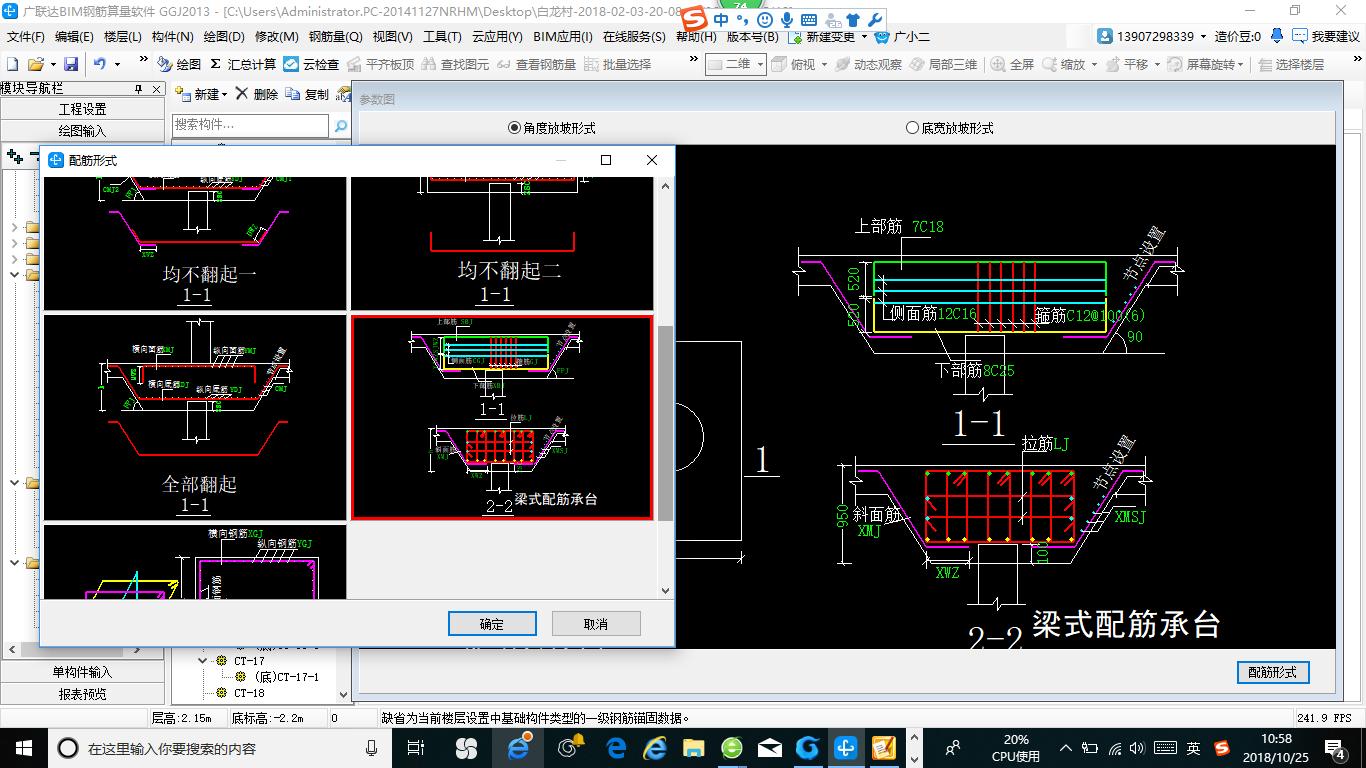Expand the 新建 dropdown arrow
Viewport: 1366px width, 768px height.
(x=225, y=94)
